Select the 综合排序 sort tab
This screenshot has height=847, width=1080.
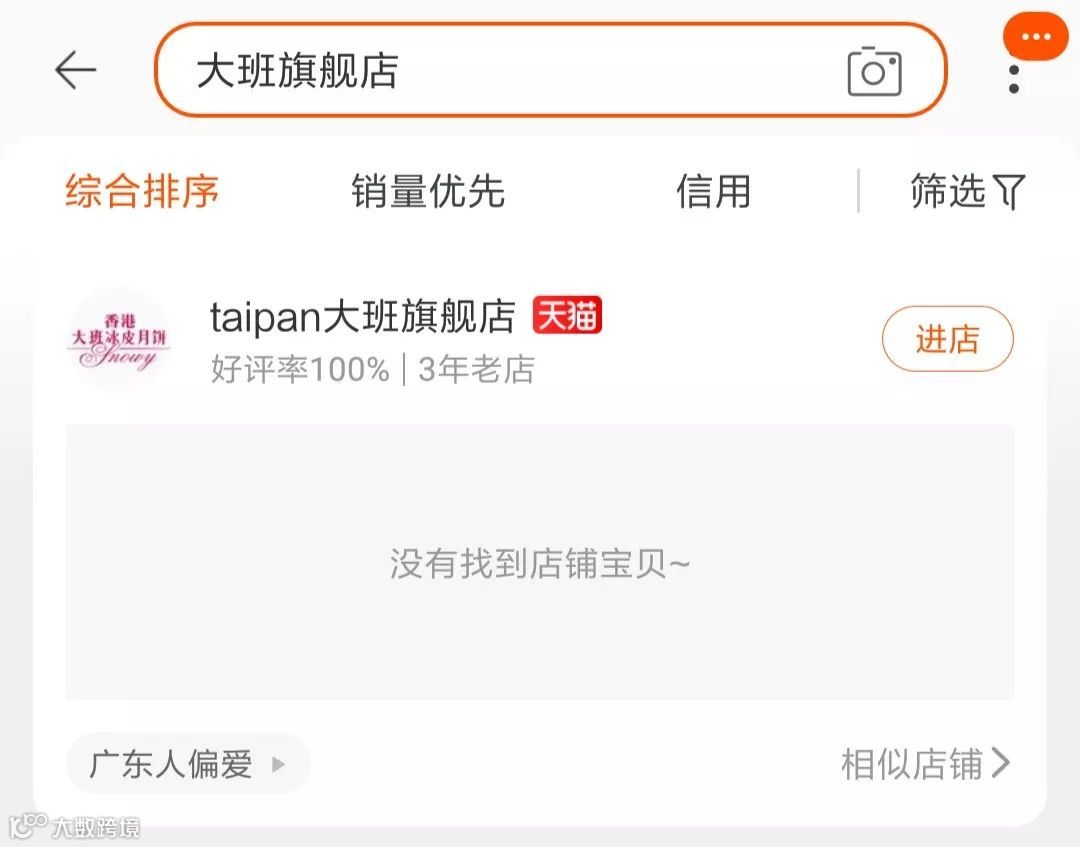click(x=142, y=191)
